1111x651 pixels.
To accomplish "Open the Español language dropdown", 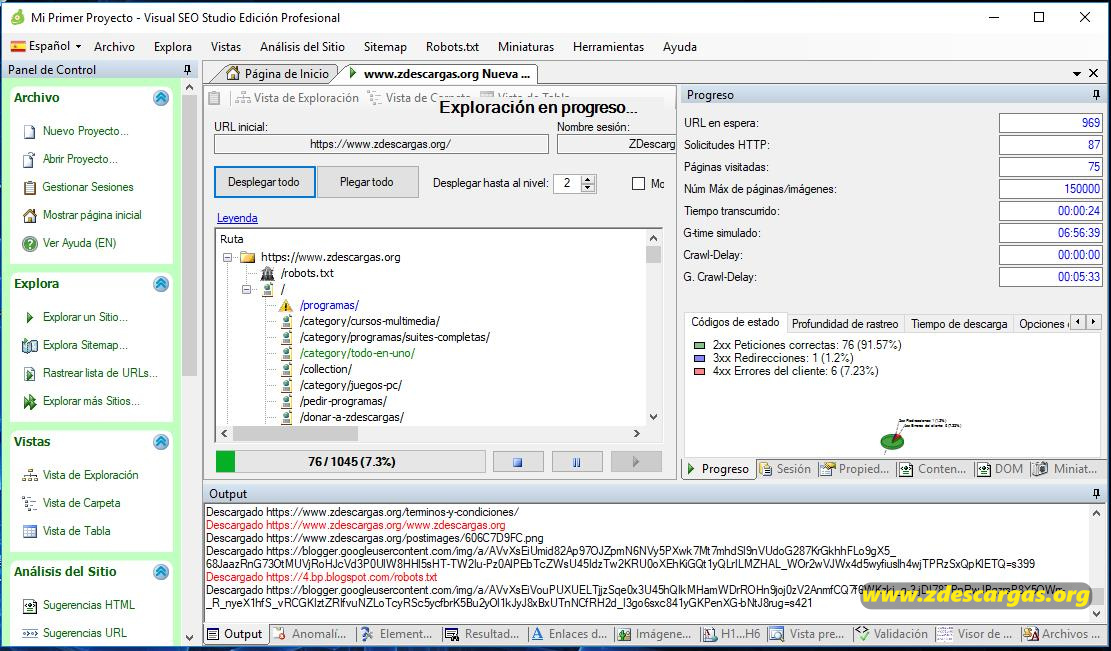I will (46, 46).
